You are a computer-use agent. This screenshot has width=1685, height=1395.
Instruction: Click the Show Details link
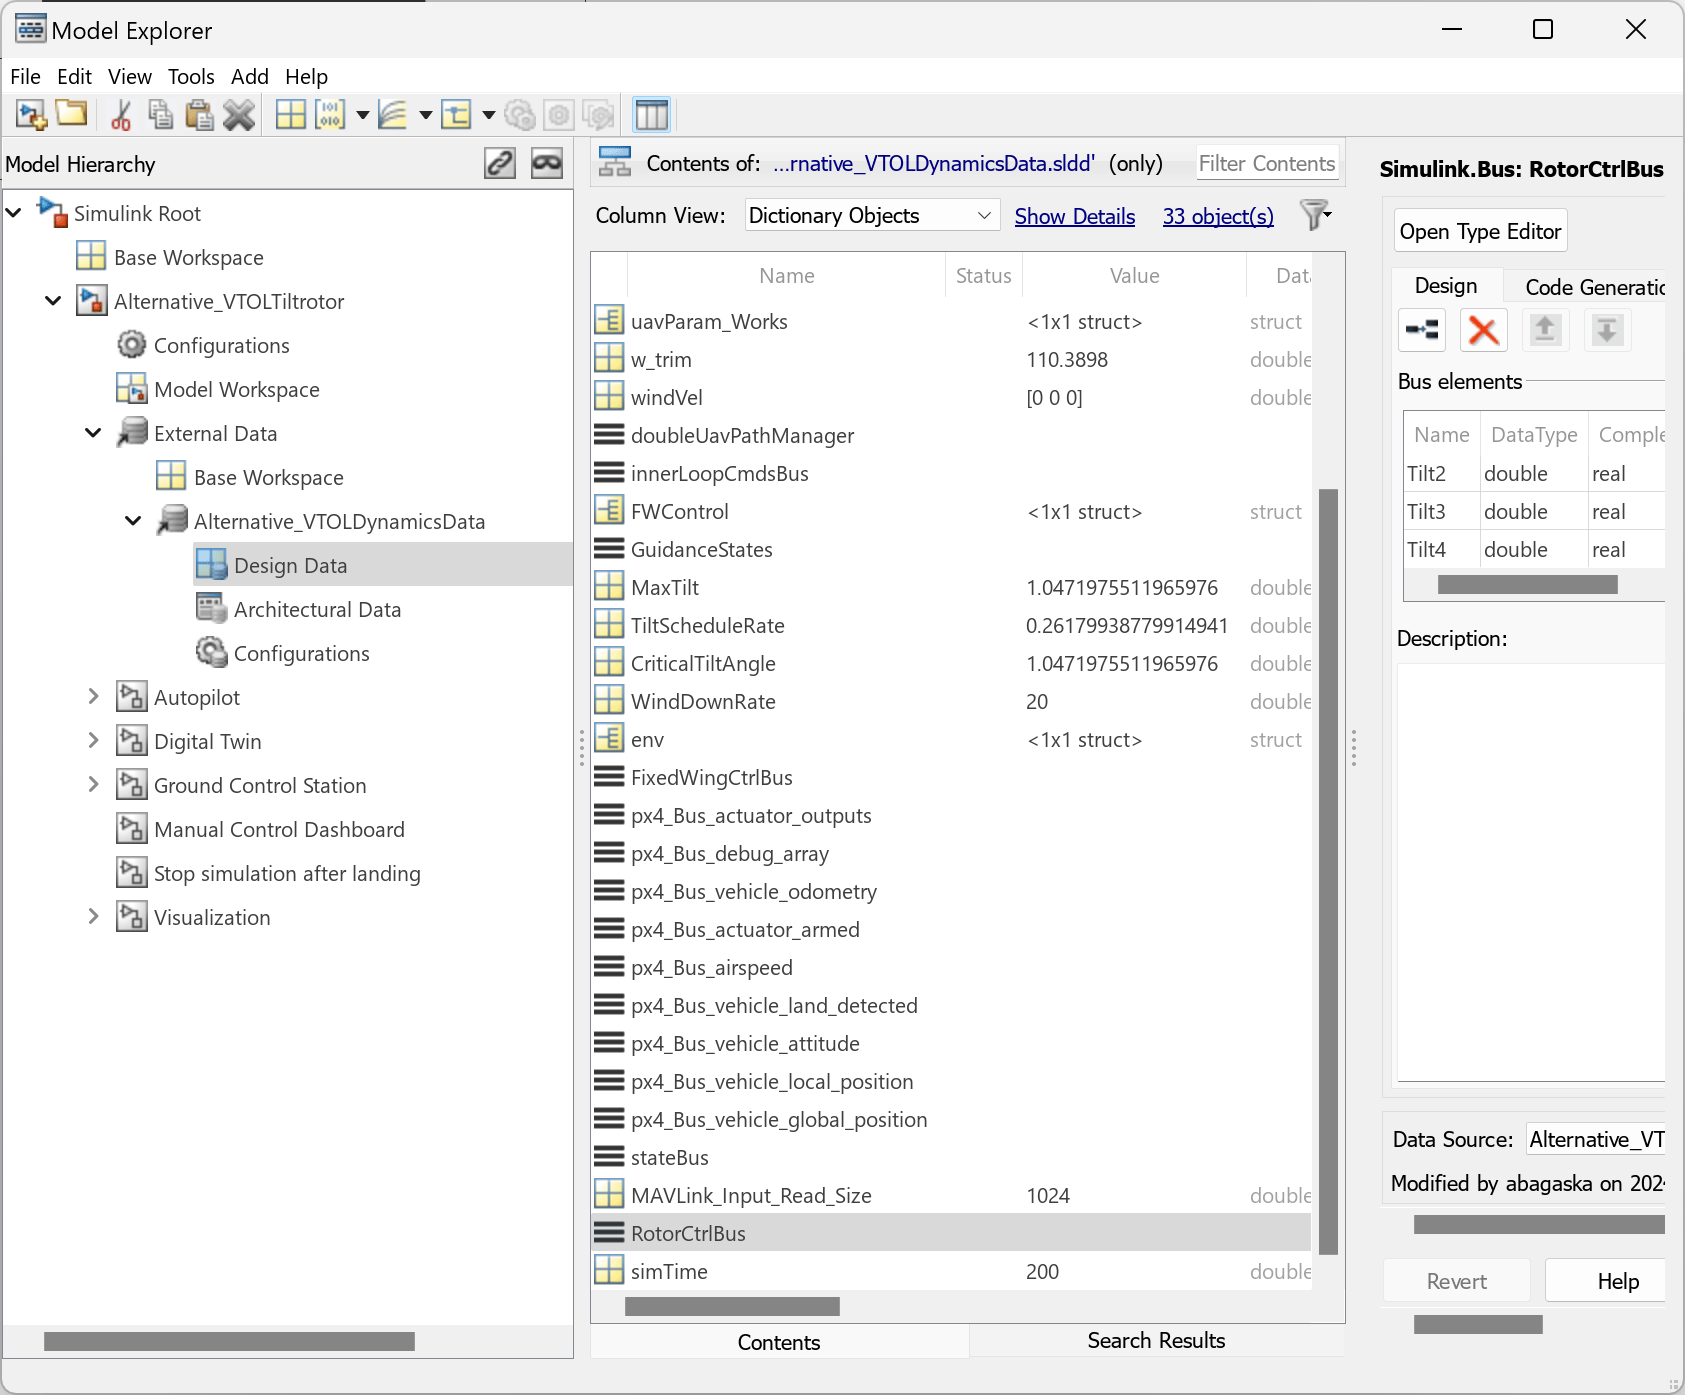point(1074,216)
